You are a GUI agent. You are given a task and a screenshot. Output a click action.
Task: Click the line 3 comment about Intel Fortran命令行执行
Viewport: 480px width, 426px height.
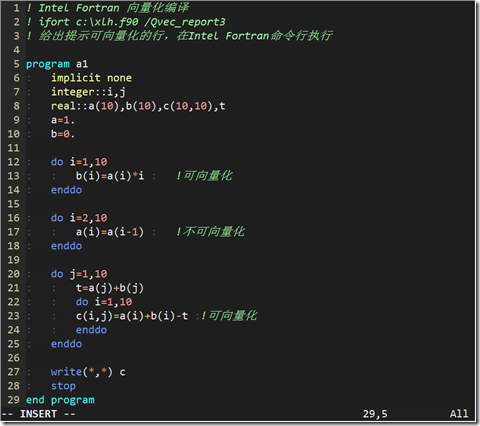(x=179, y=36)
